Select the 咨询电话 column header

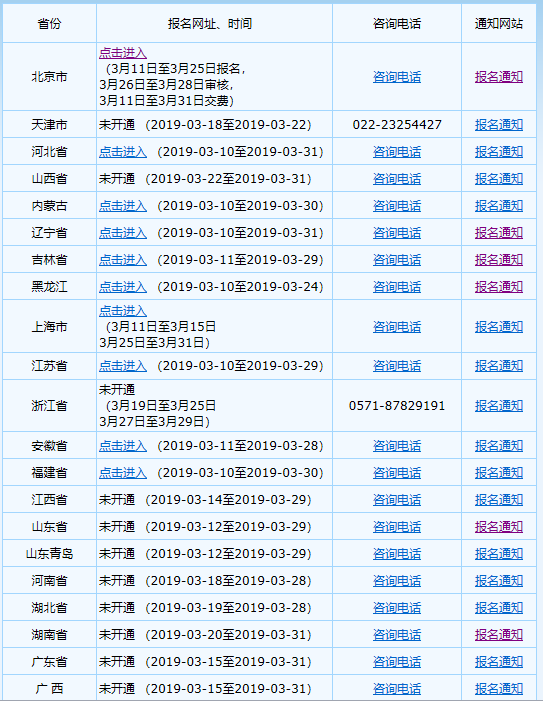(x=397, y=24)
